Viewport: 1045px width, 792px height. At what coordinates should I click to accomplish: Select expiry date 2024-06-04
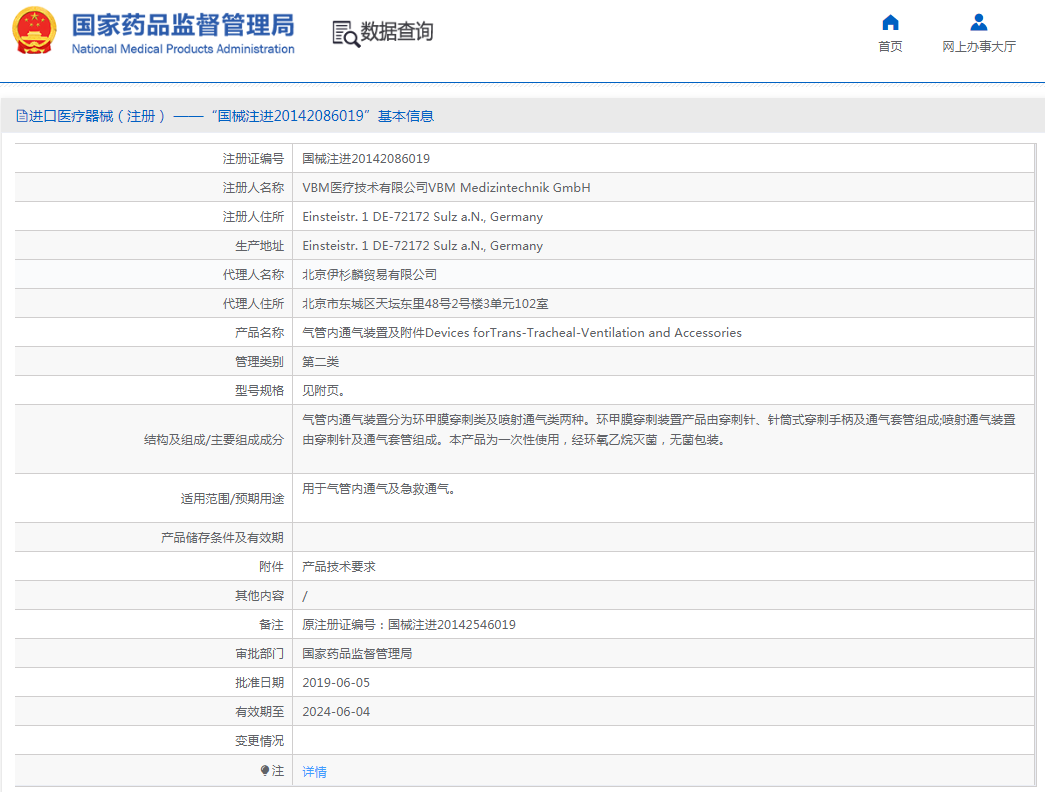click(336, 711)
